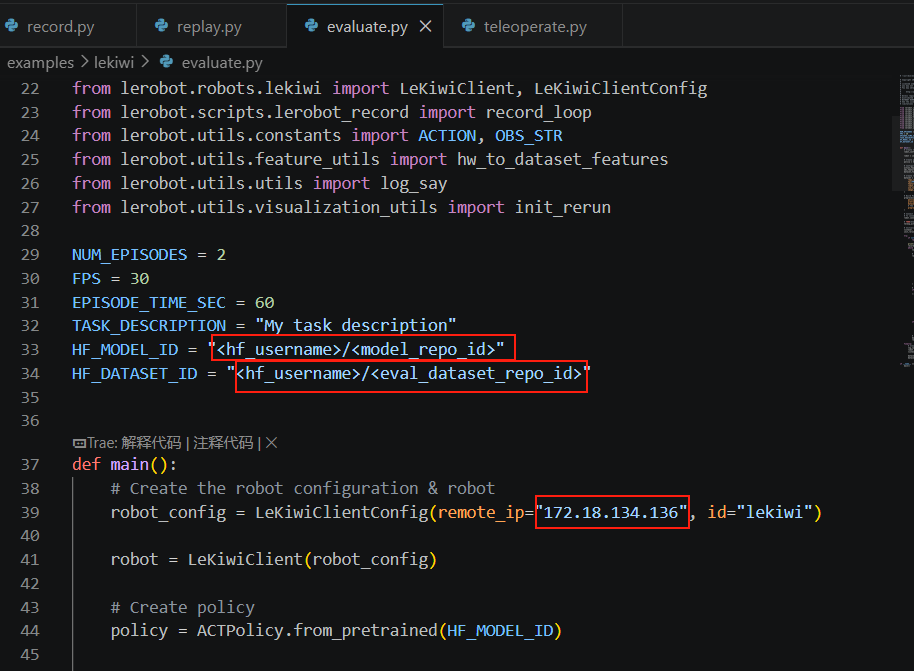Expand the chevron after examples breadcrumb
The image size is (914, 671).
pos(85,61)
